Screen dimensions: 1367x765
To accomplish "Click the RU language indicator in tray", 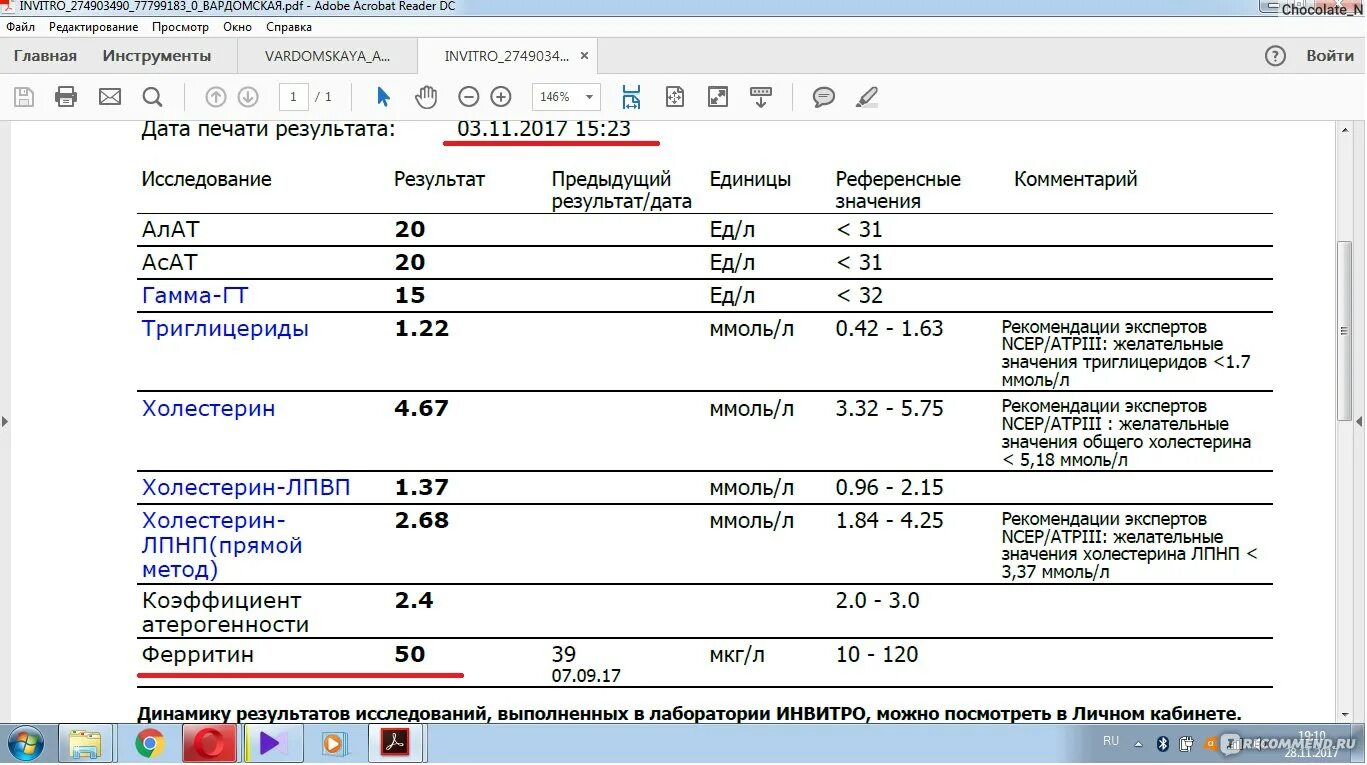I will pos(1111,741).
